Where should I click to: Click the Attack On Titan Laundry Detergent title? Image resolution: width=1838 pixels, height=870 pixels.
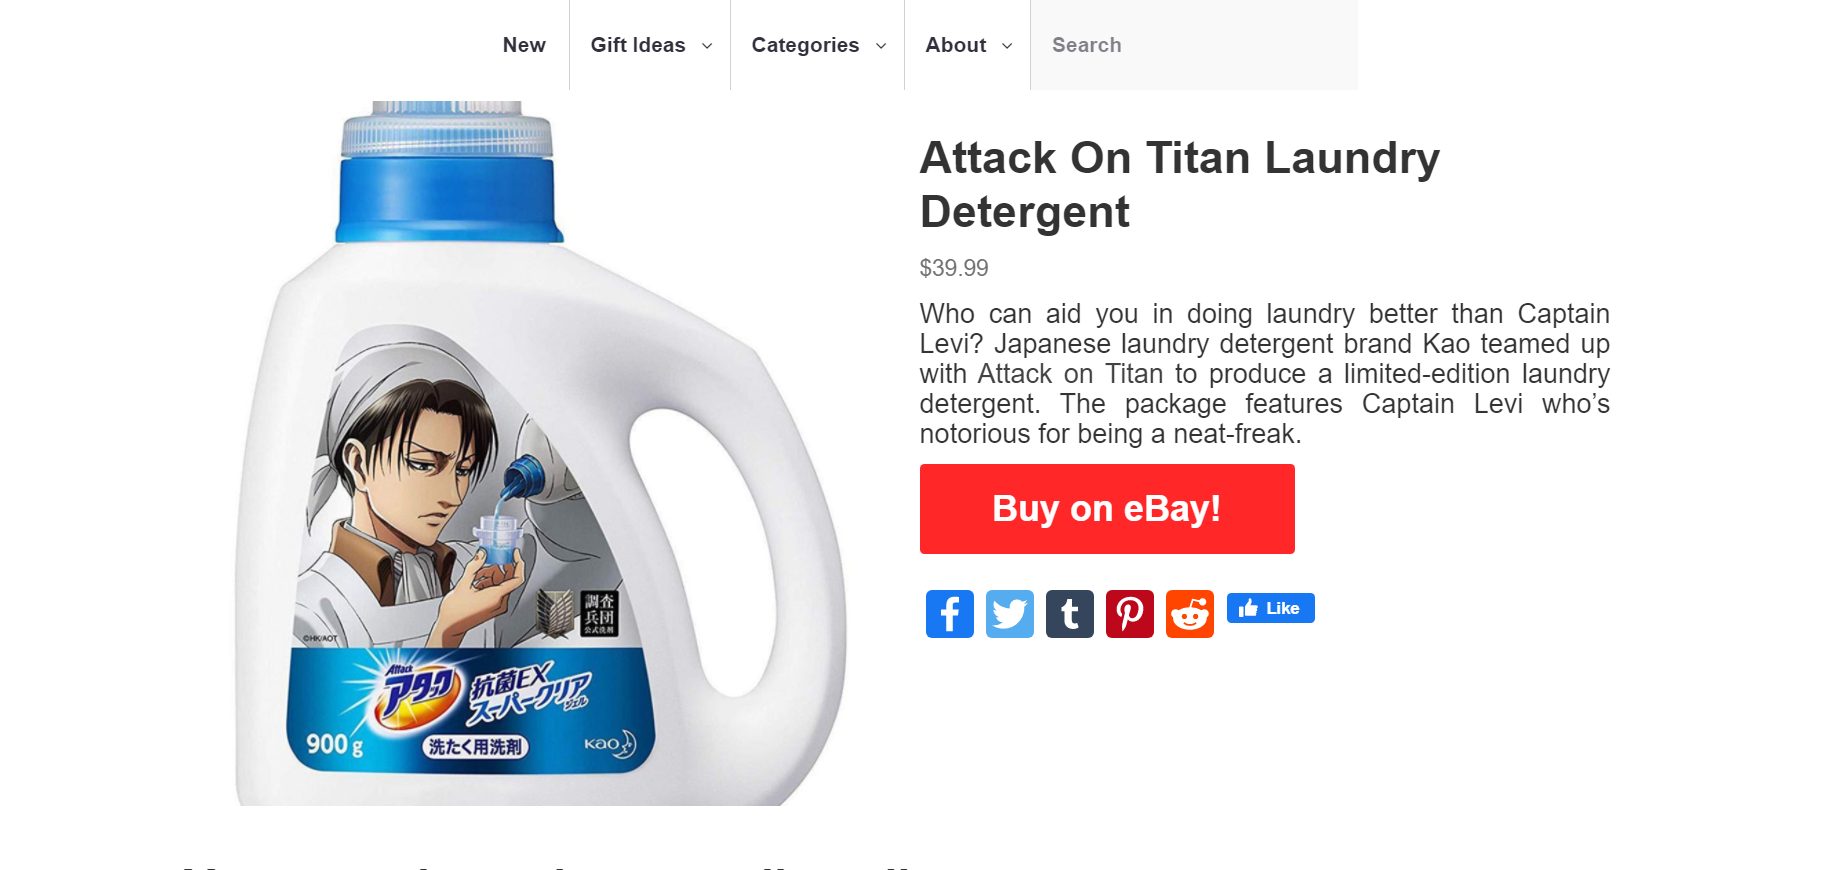click(1180, 185)
